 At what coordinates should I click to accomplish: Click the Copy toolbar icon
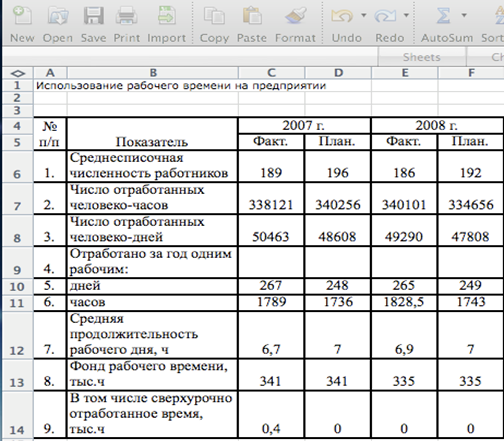pyautogui.click(x=214, y=15)
